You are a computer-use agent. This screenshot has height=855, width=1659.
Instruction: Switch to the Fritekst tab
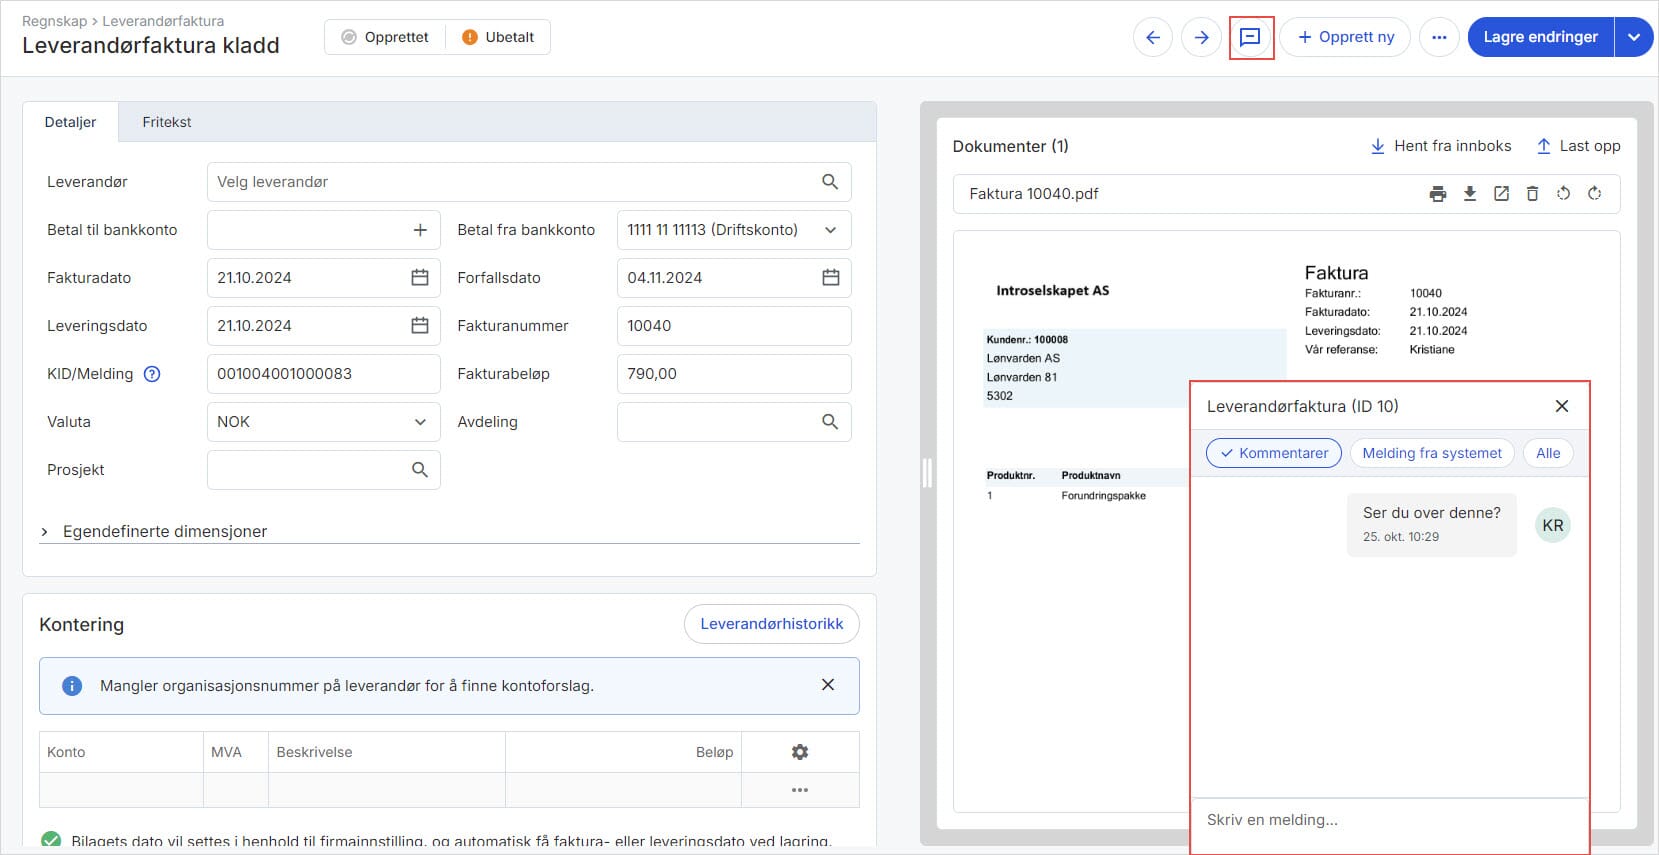(x=166, y=122)
